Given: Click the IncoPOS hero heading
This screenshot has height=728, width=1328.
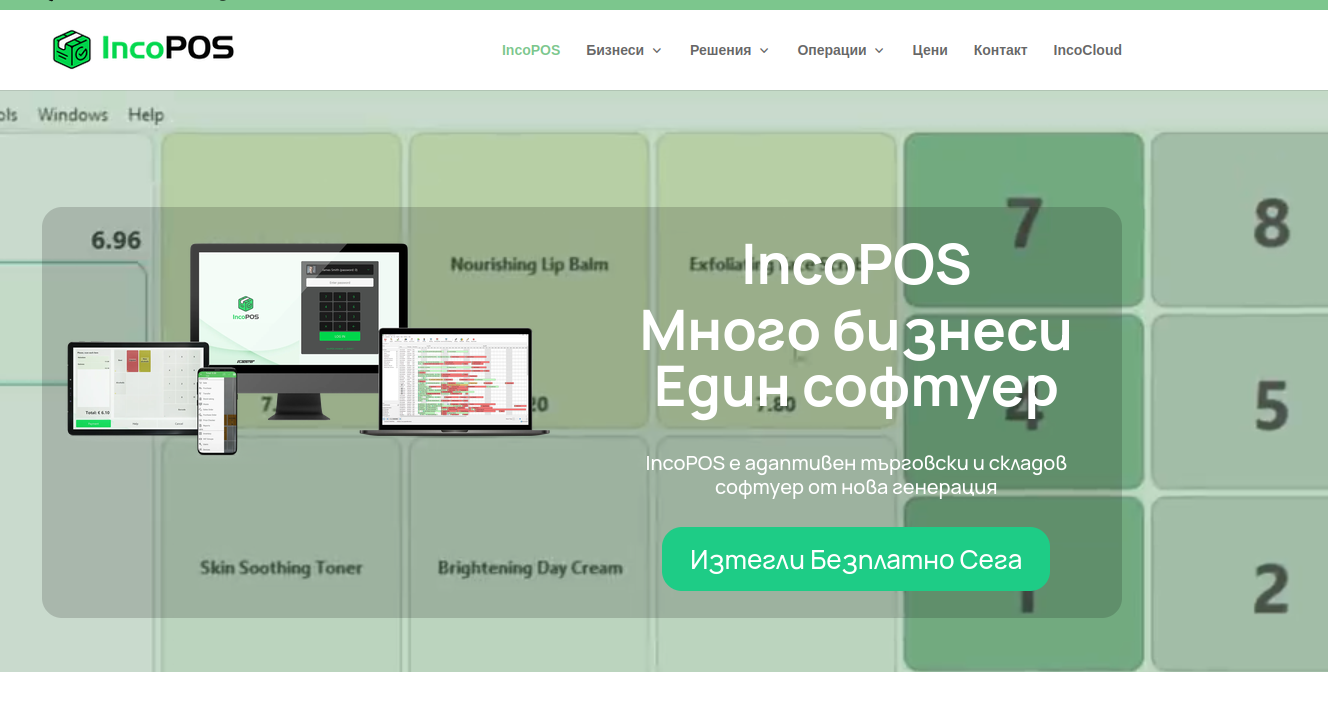Looking at the screenshot, I should point(856,265).
